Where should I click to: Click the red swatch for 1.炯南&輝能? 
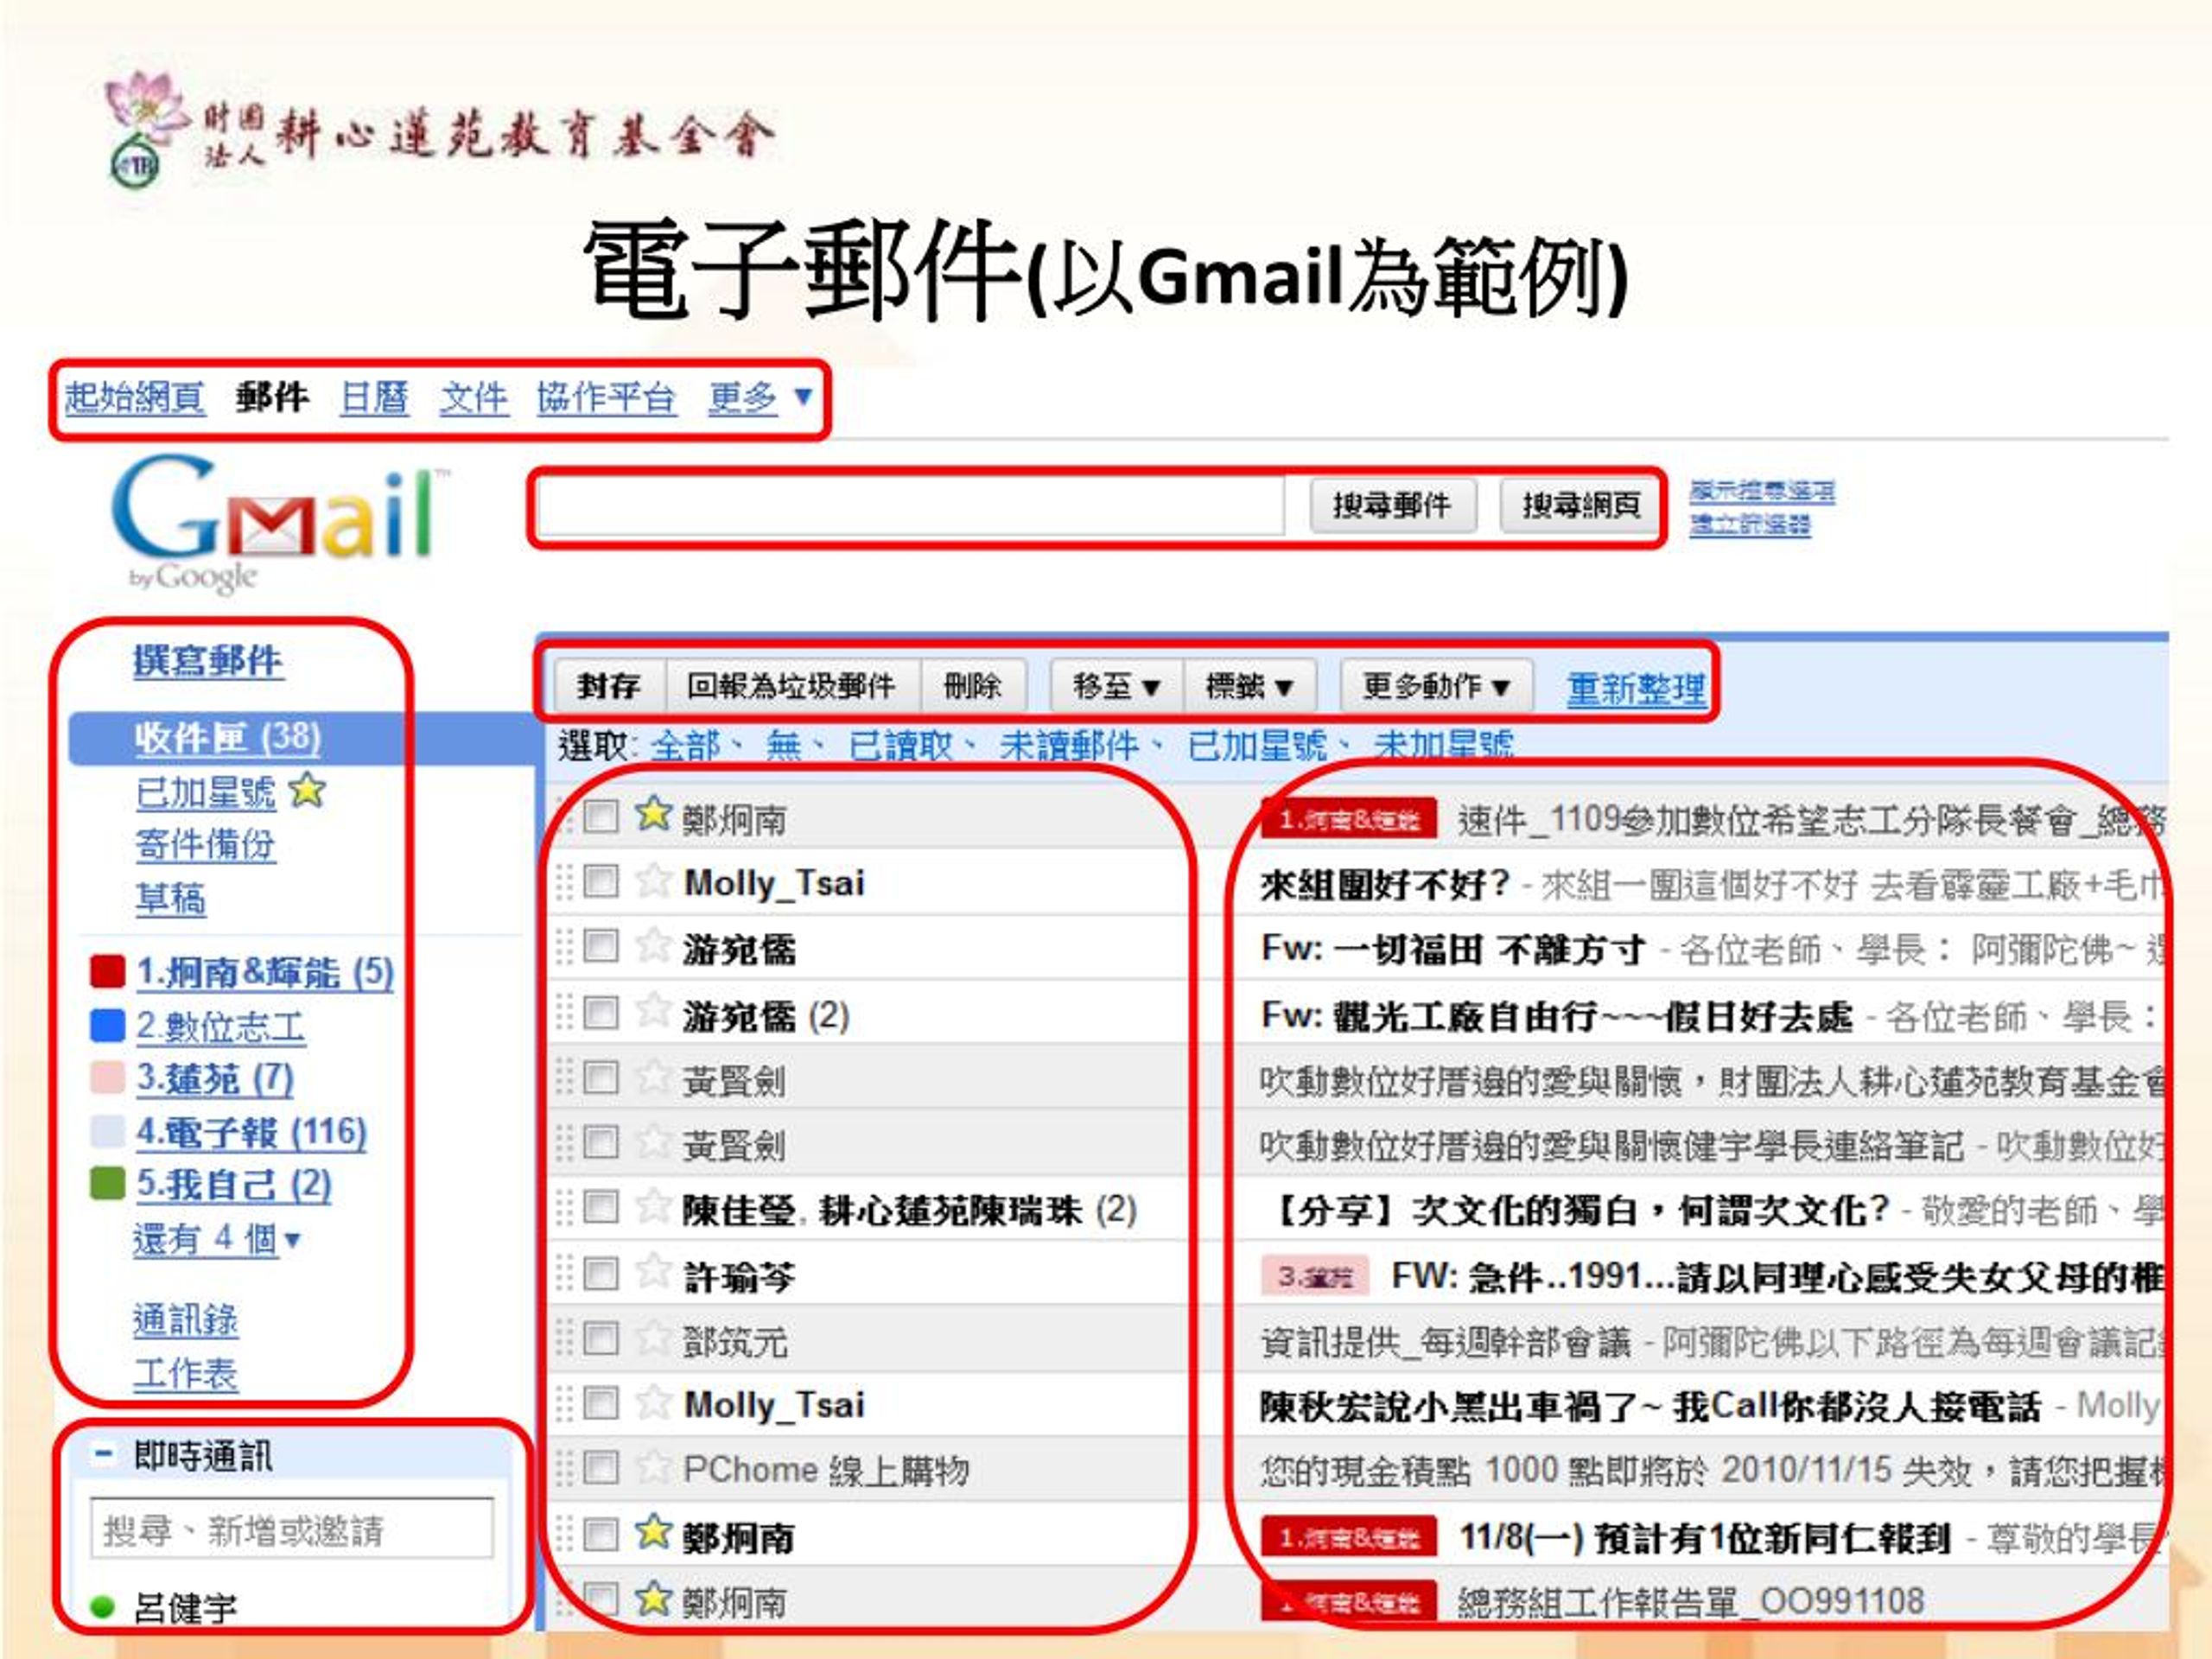tap(107, 971)
